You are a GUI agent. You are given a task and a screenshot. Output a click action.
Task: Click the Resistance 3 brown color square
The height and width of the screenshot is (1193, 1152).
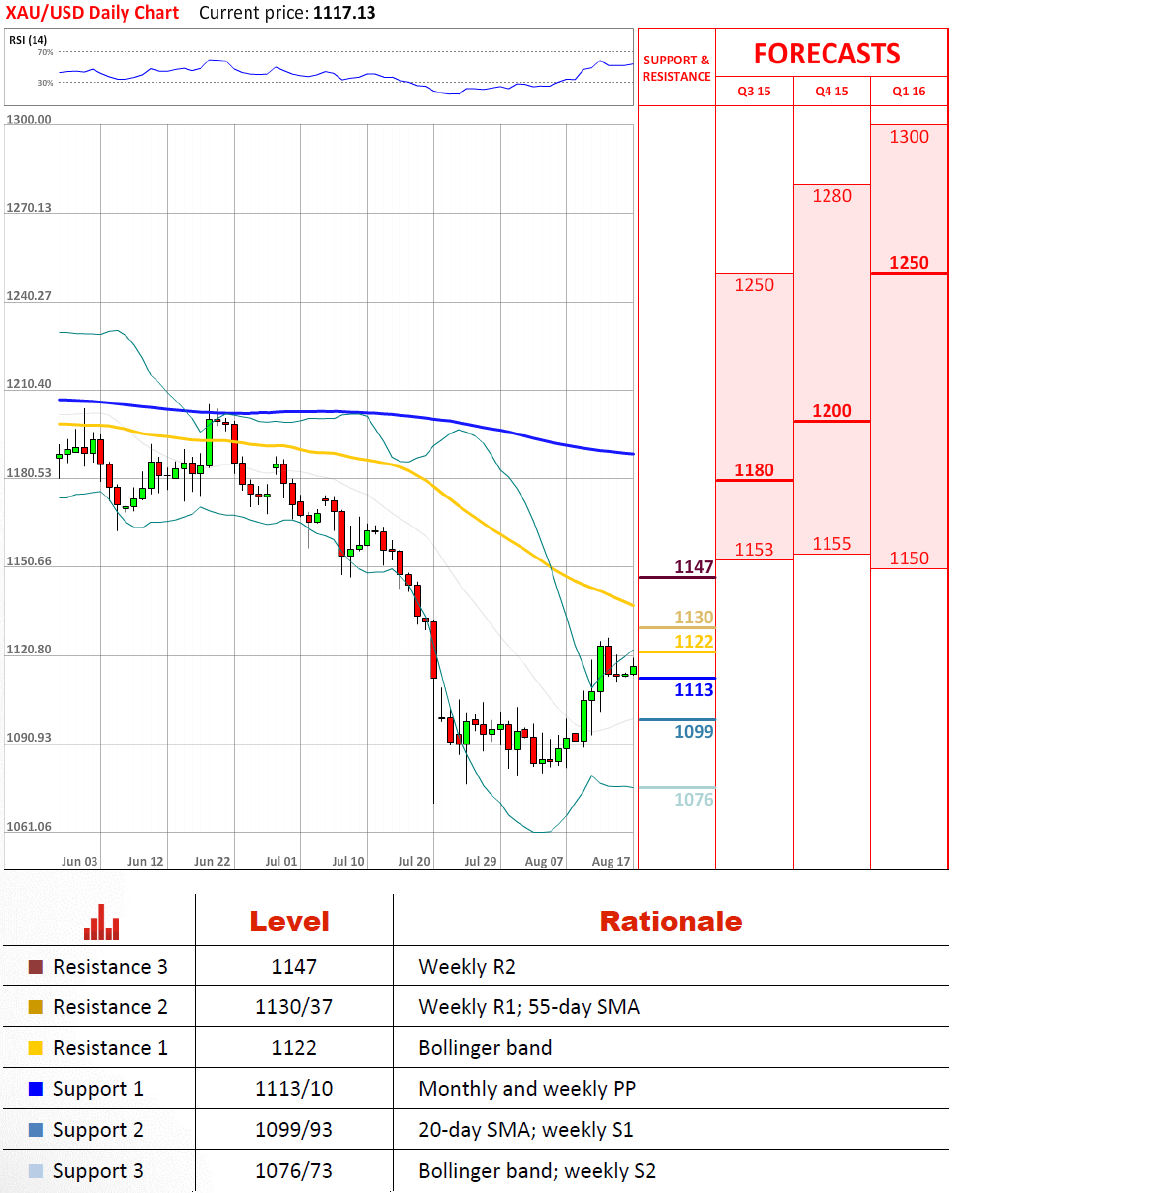pos(36,967)
